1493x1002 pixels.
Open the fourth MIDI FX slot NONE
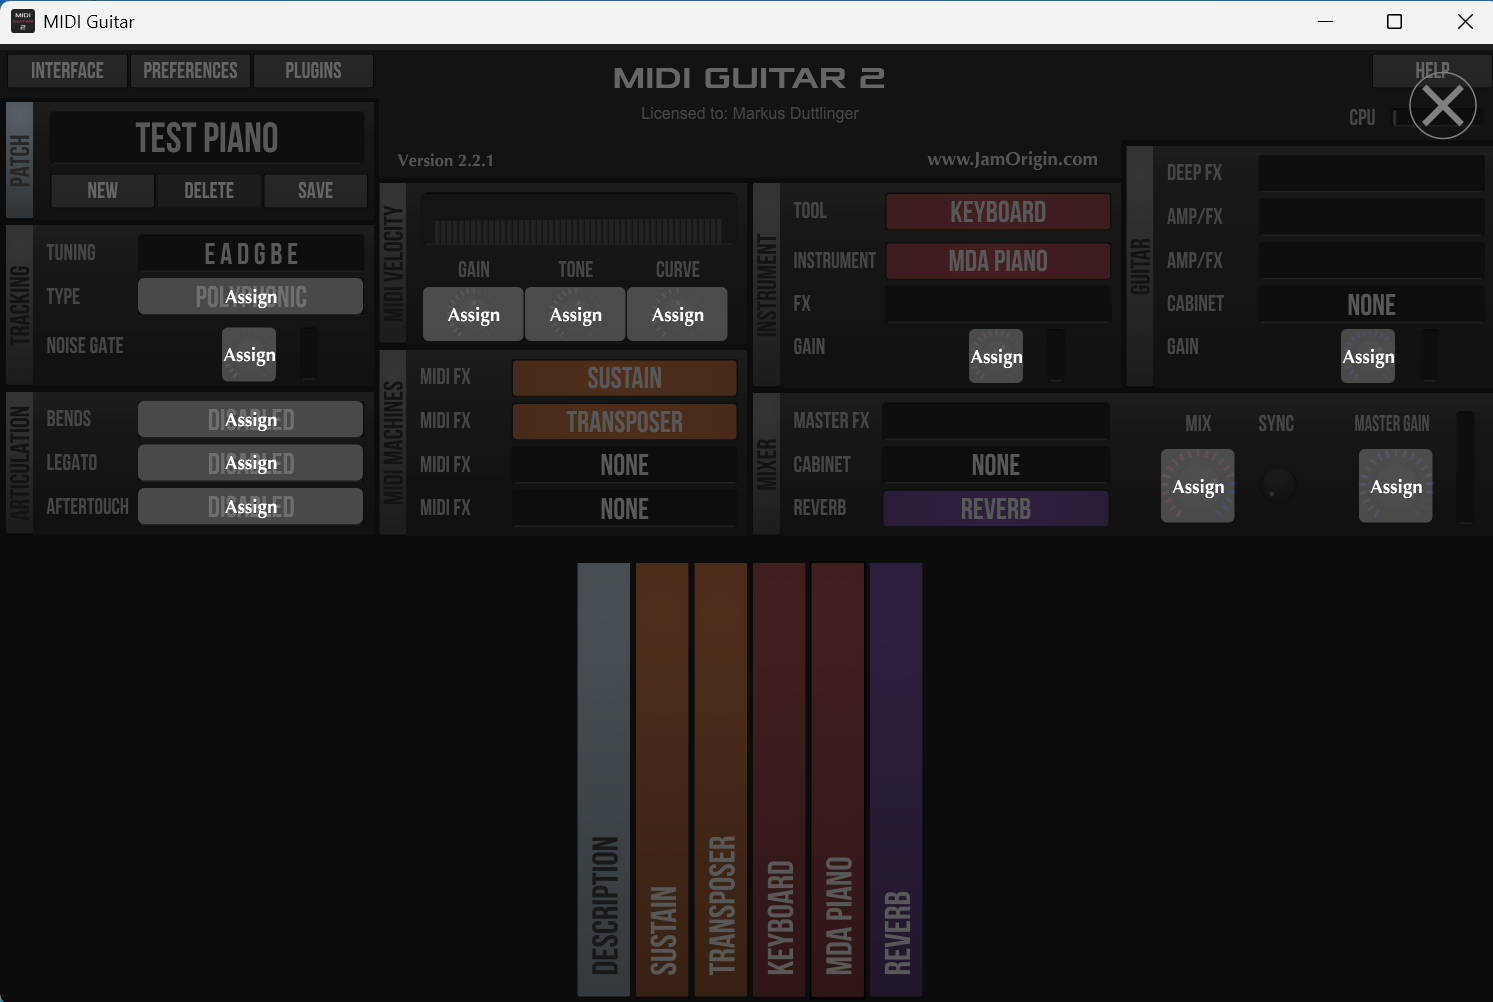(625, 509)
